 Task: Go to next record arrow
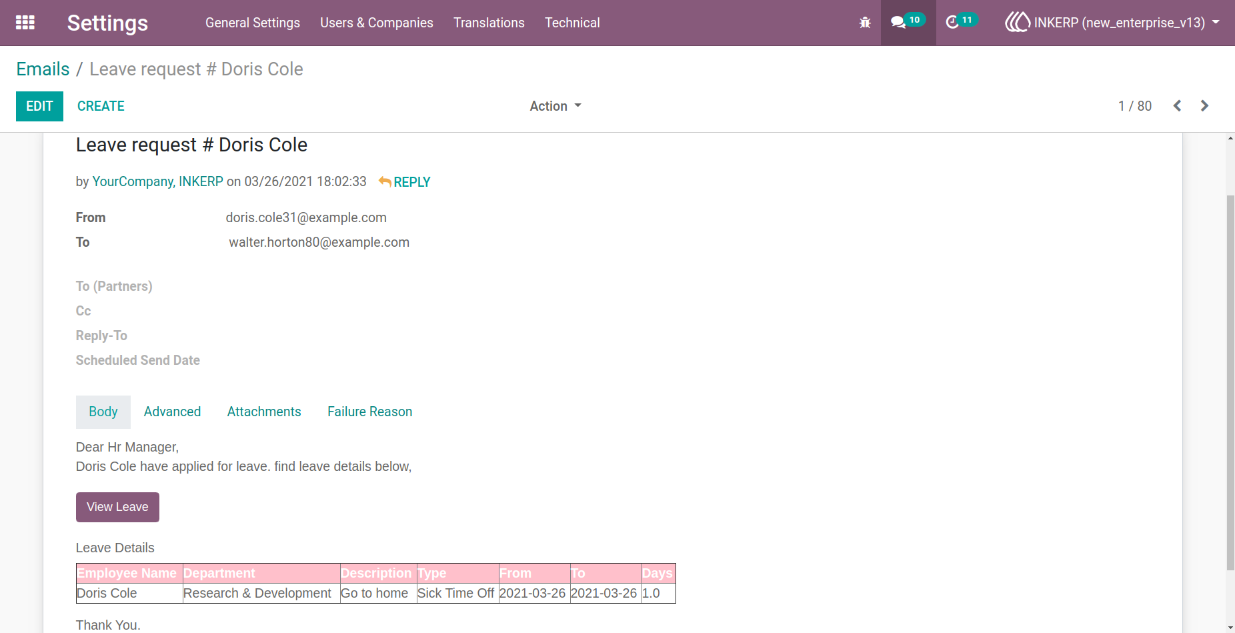(x=1205, y=106)
